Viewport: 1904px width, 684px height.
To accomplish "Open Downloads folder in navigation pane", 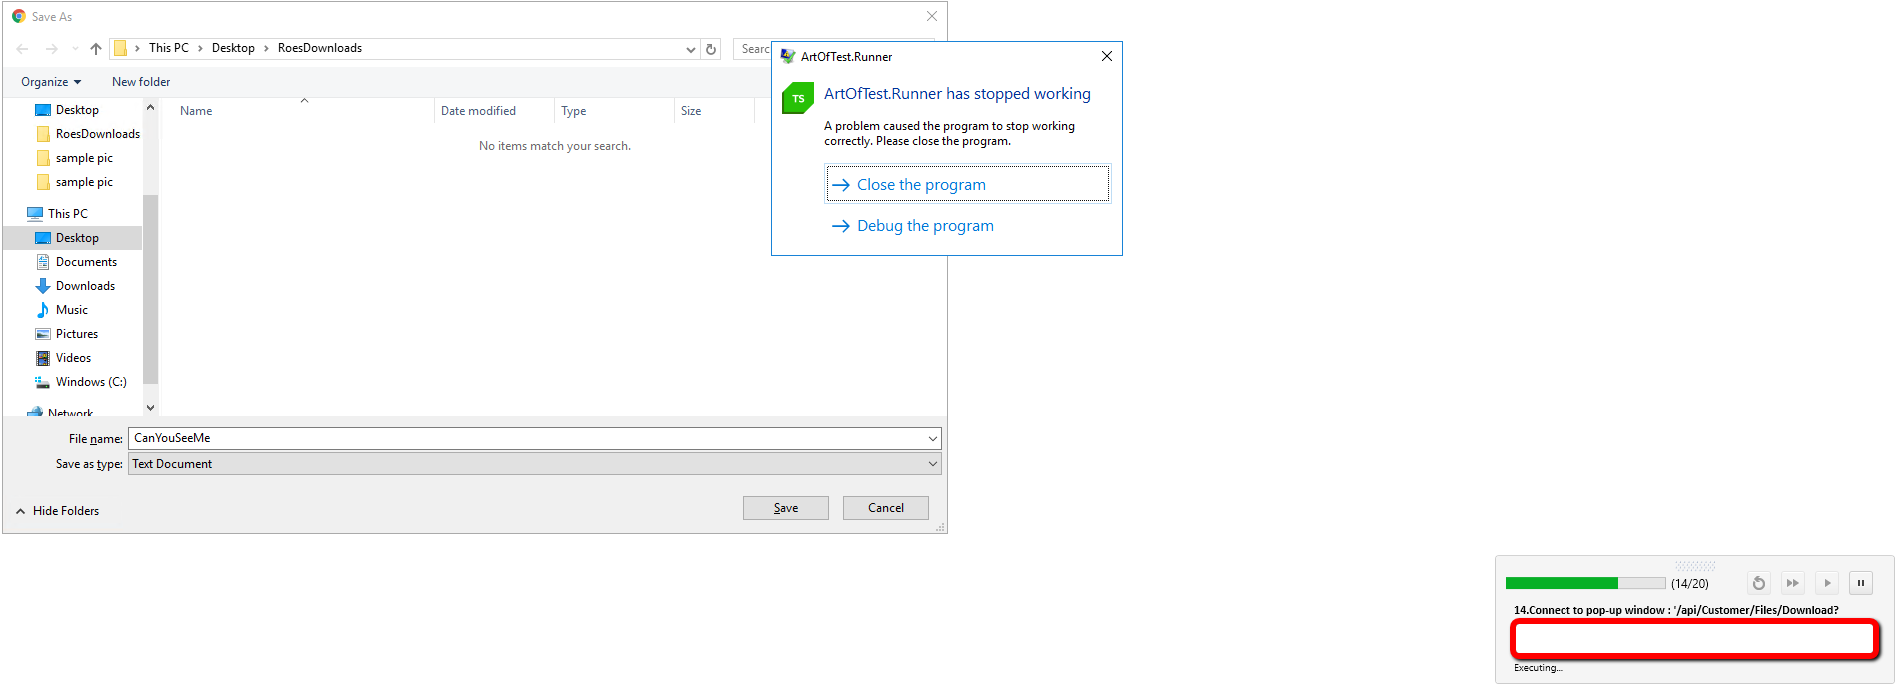I will (85, 286).
